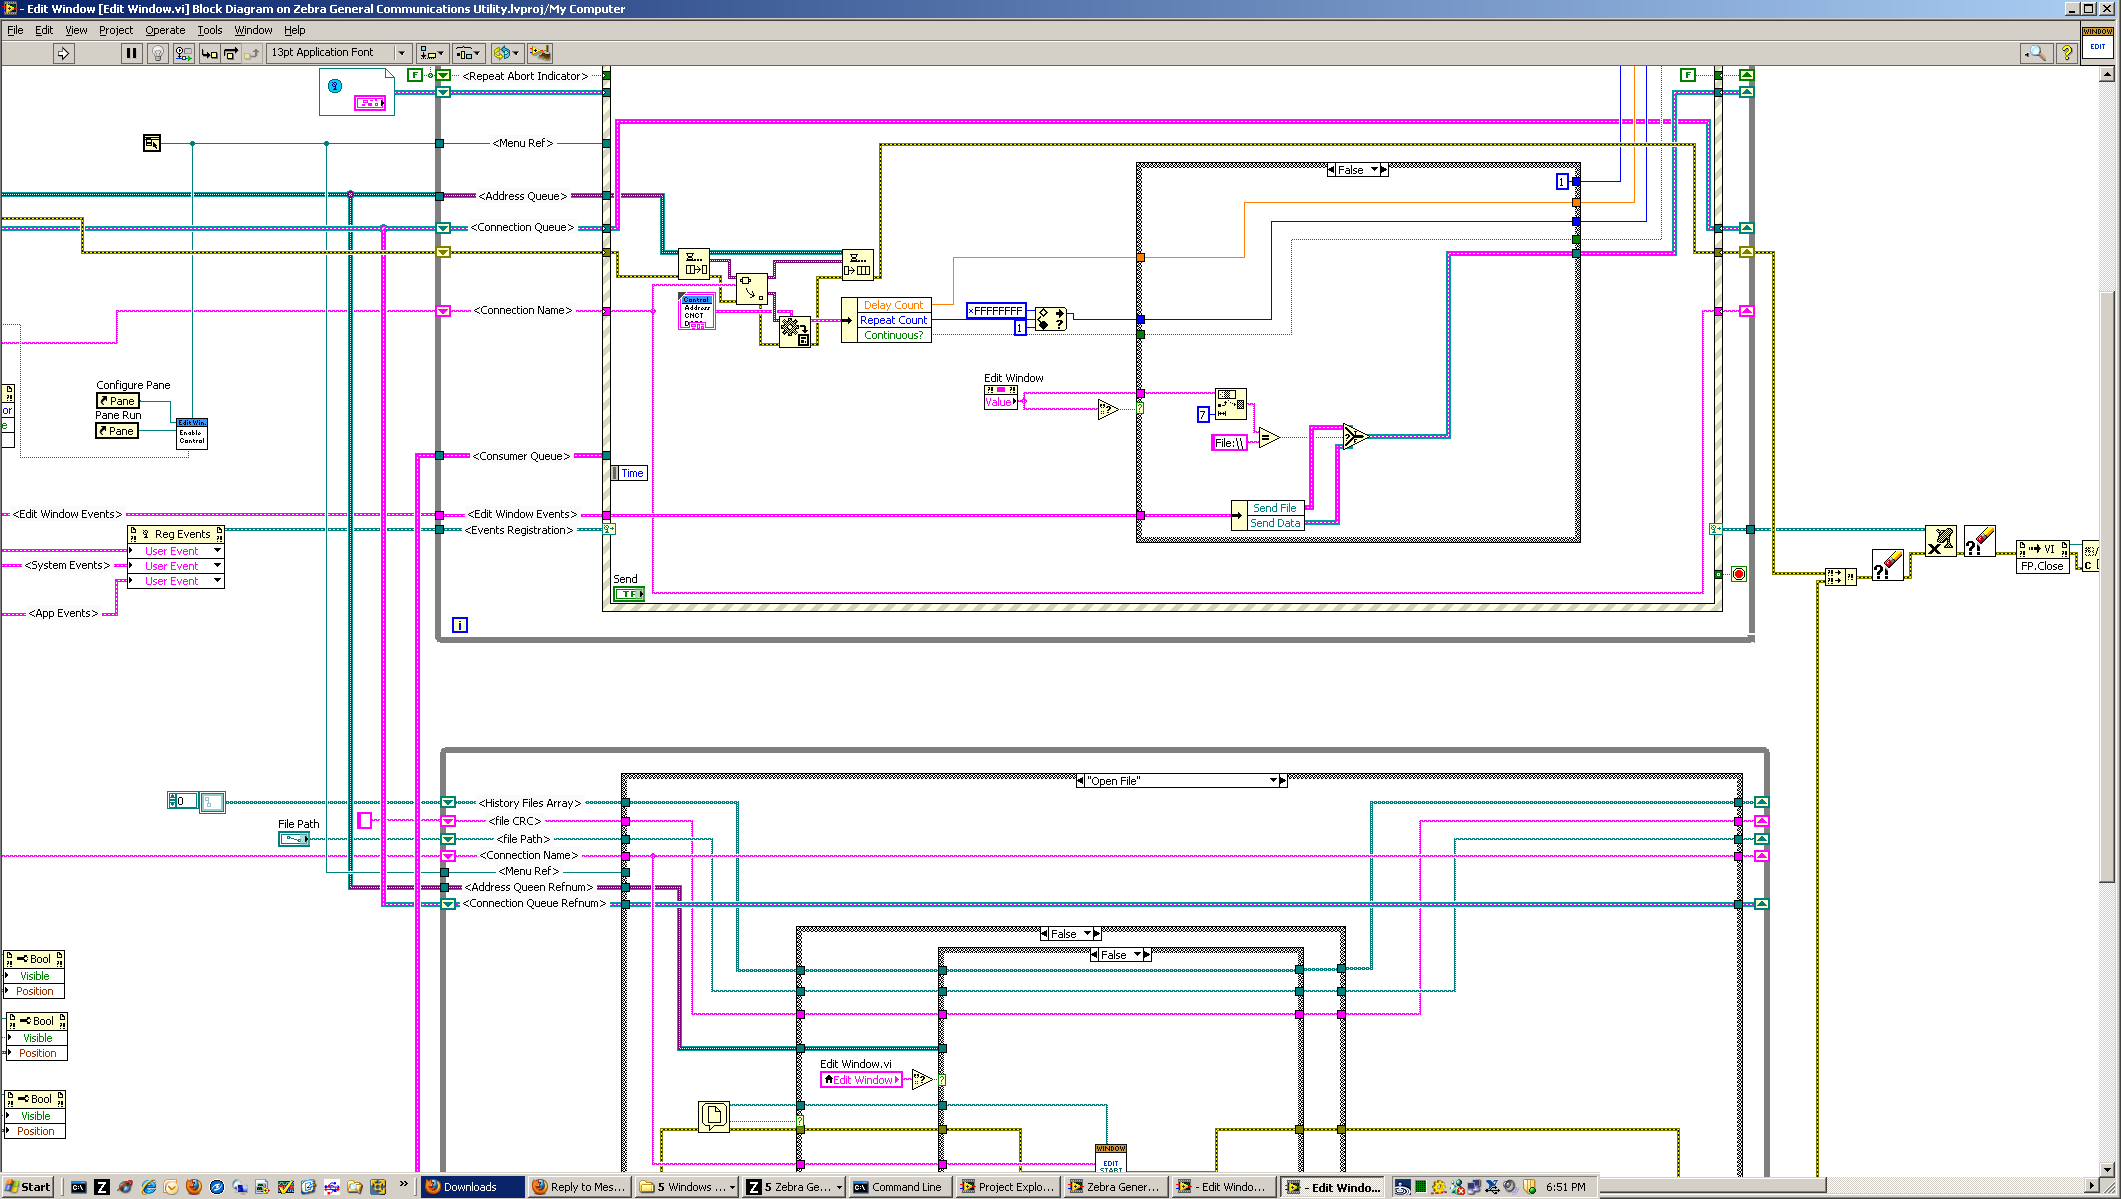Open the Tools menu

(209, 30)
